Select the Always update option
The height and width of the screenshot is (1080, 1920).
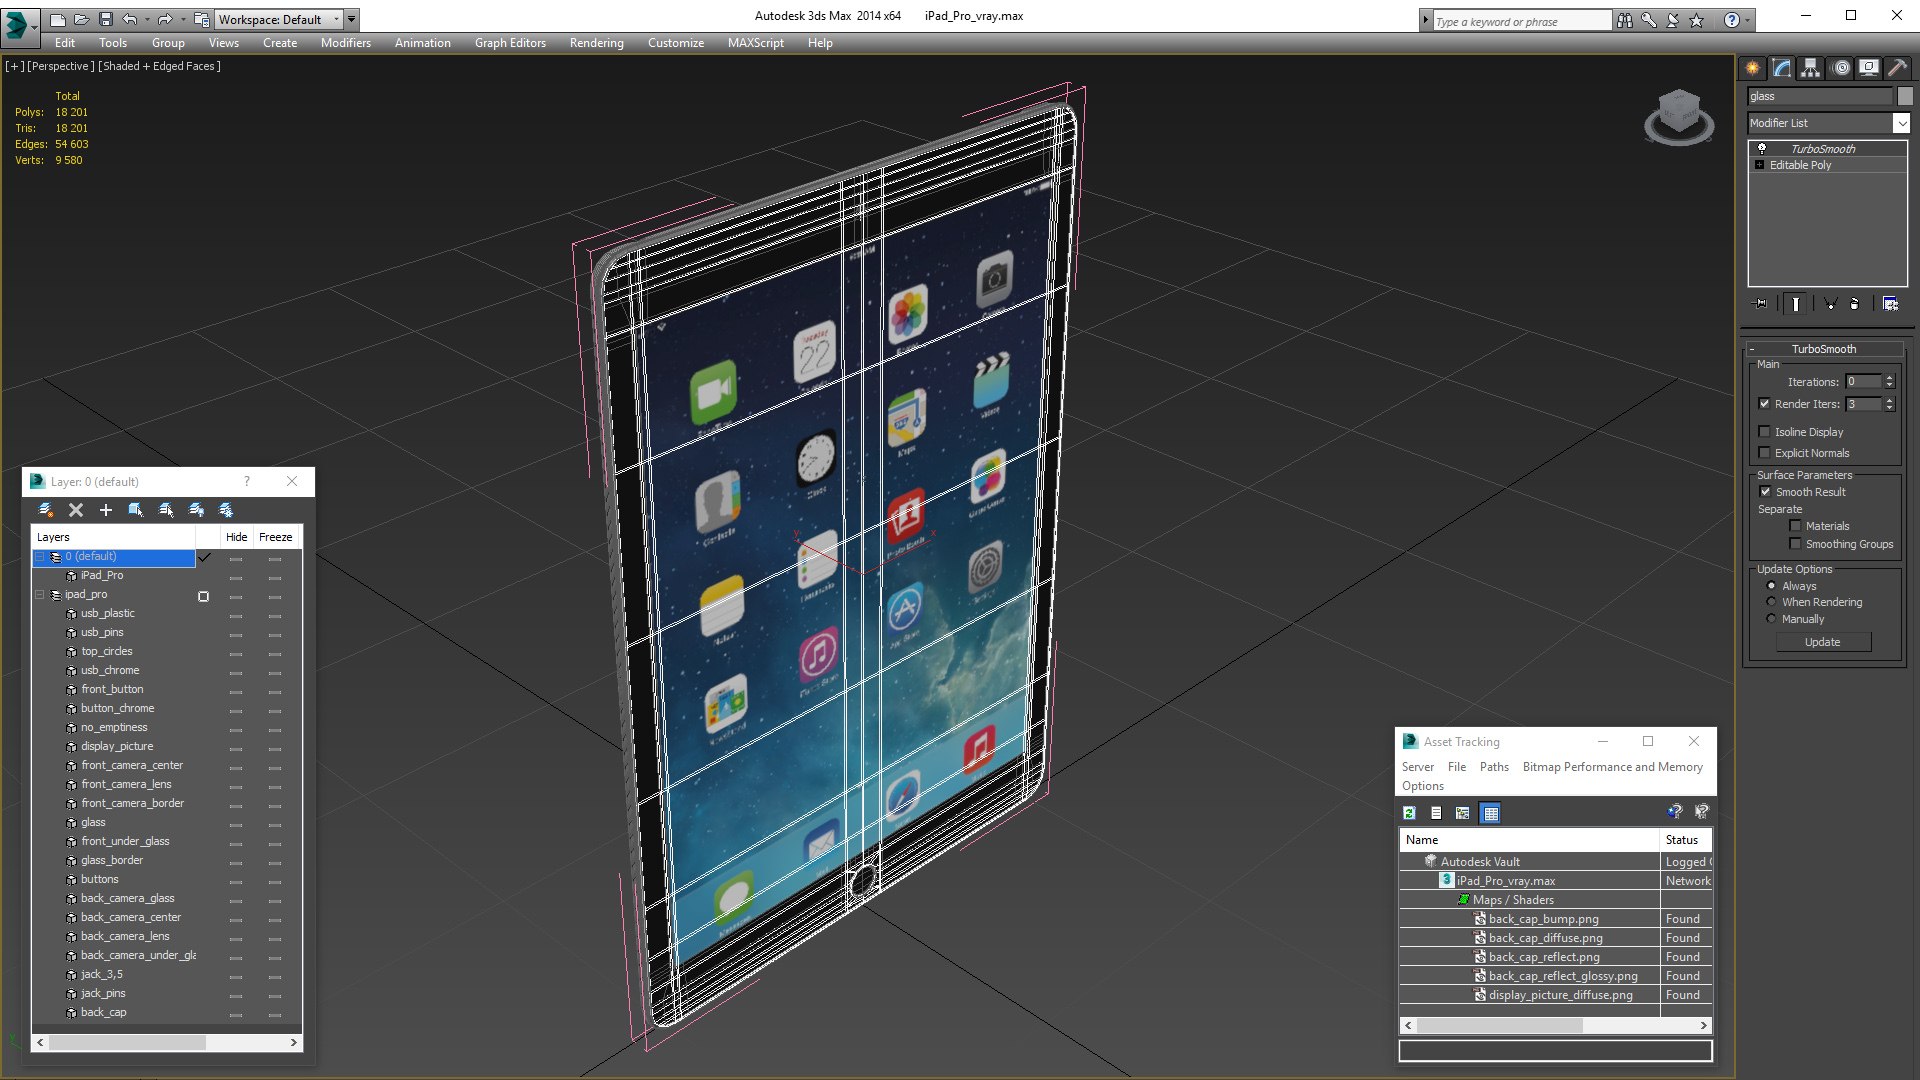coord(1771,586)
